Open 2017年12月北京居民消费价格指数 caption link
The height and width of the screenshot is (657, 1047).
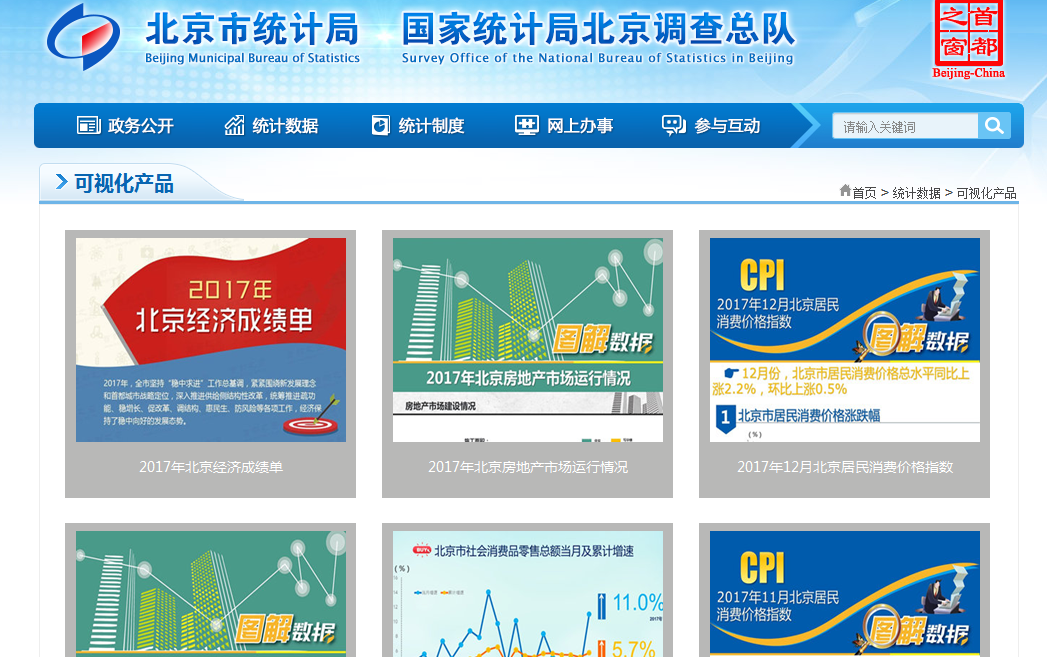(845, 467)
